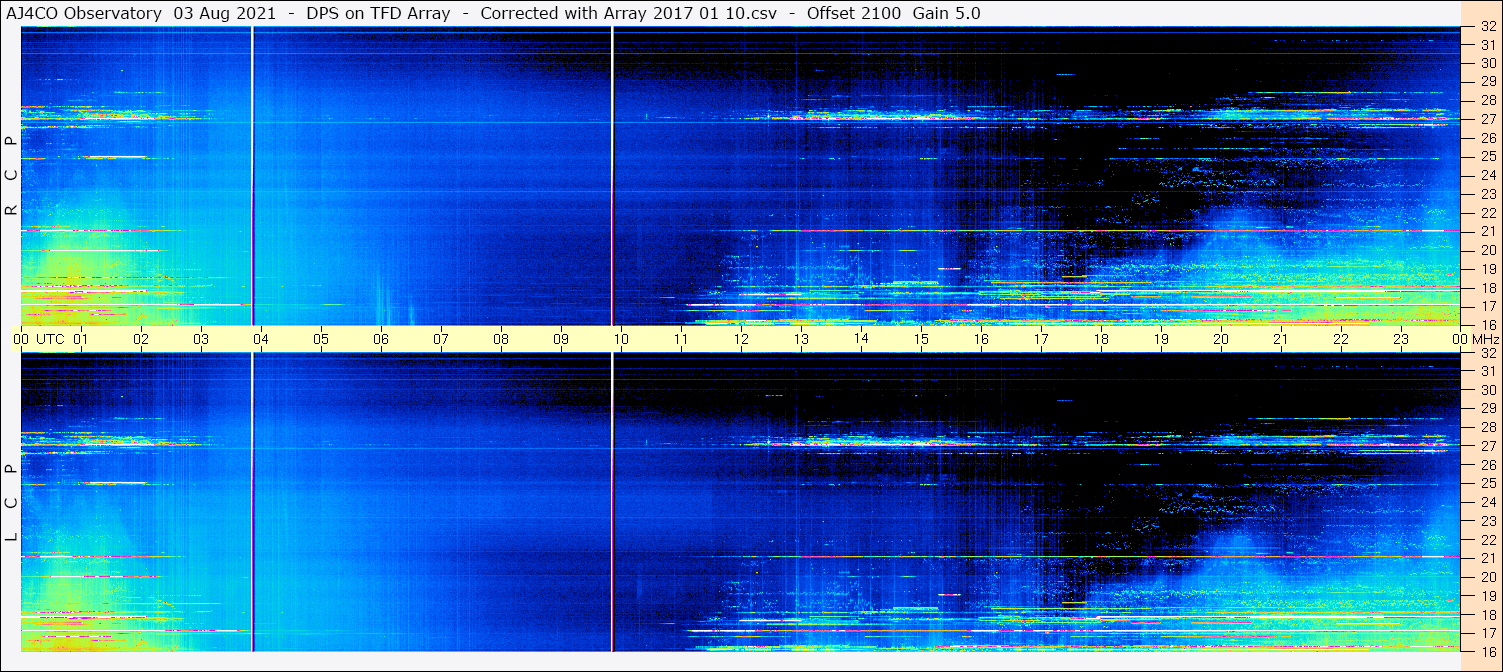Screen dimensions: 1503x672
Task: Click the "18" MHz tick on the LCP frequency scale
Action: point(1487,615)
